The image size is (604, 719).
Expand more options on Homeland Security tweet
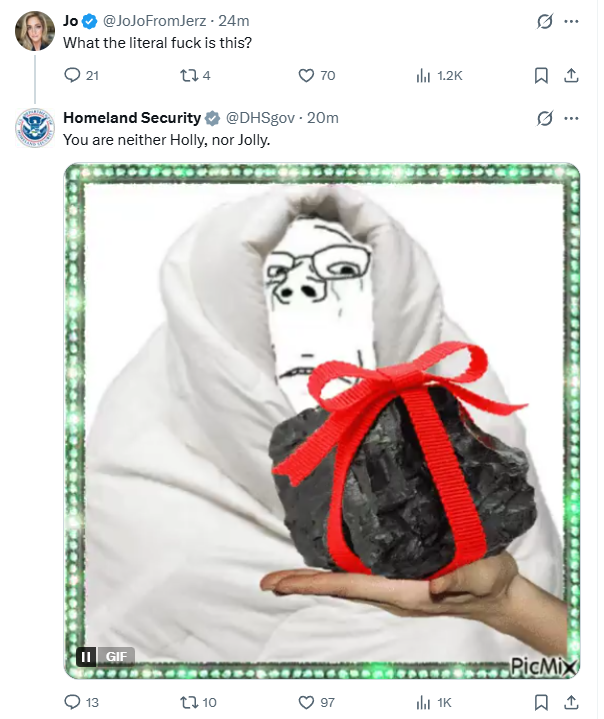tap(571, 118)
